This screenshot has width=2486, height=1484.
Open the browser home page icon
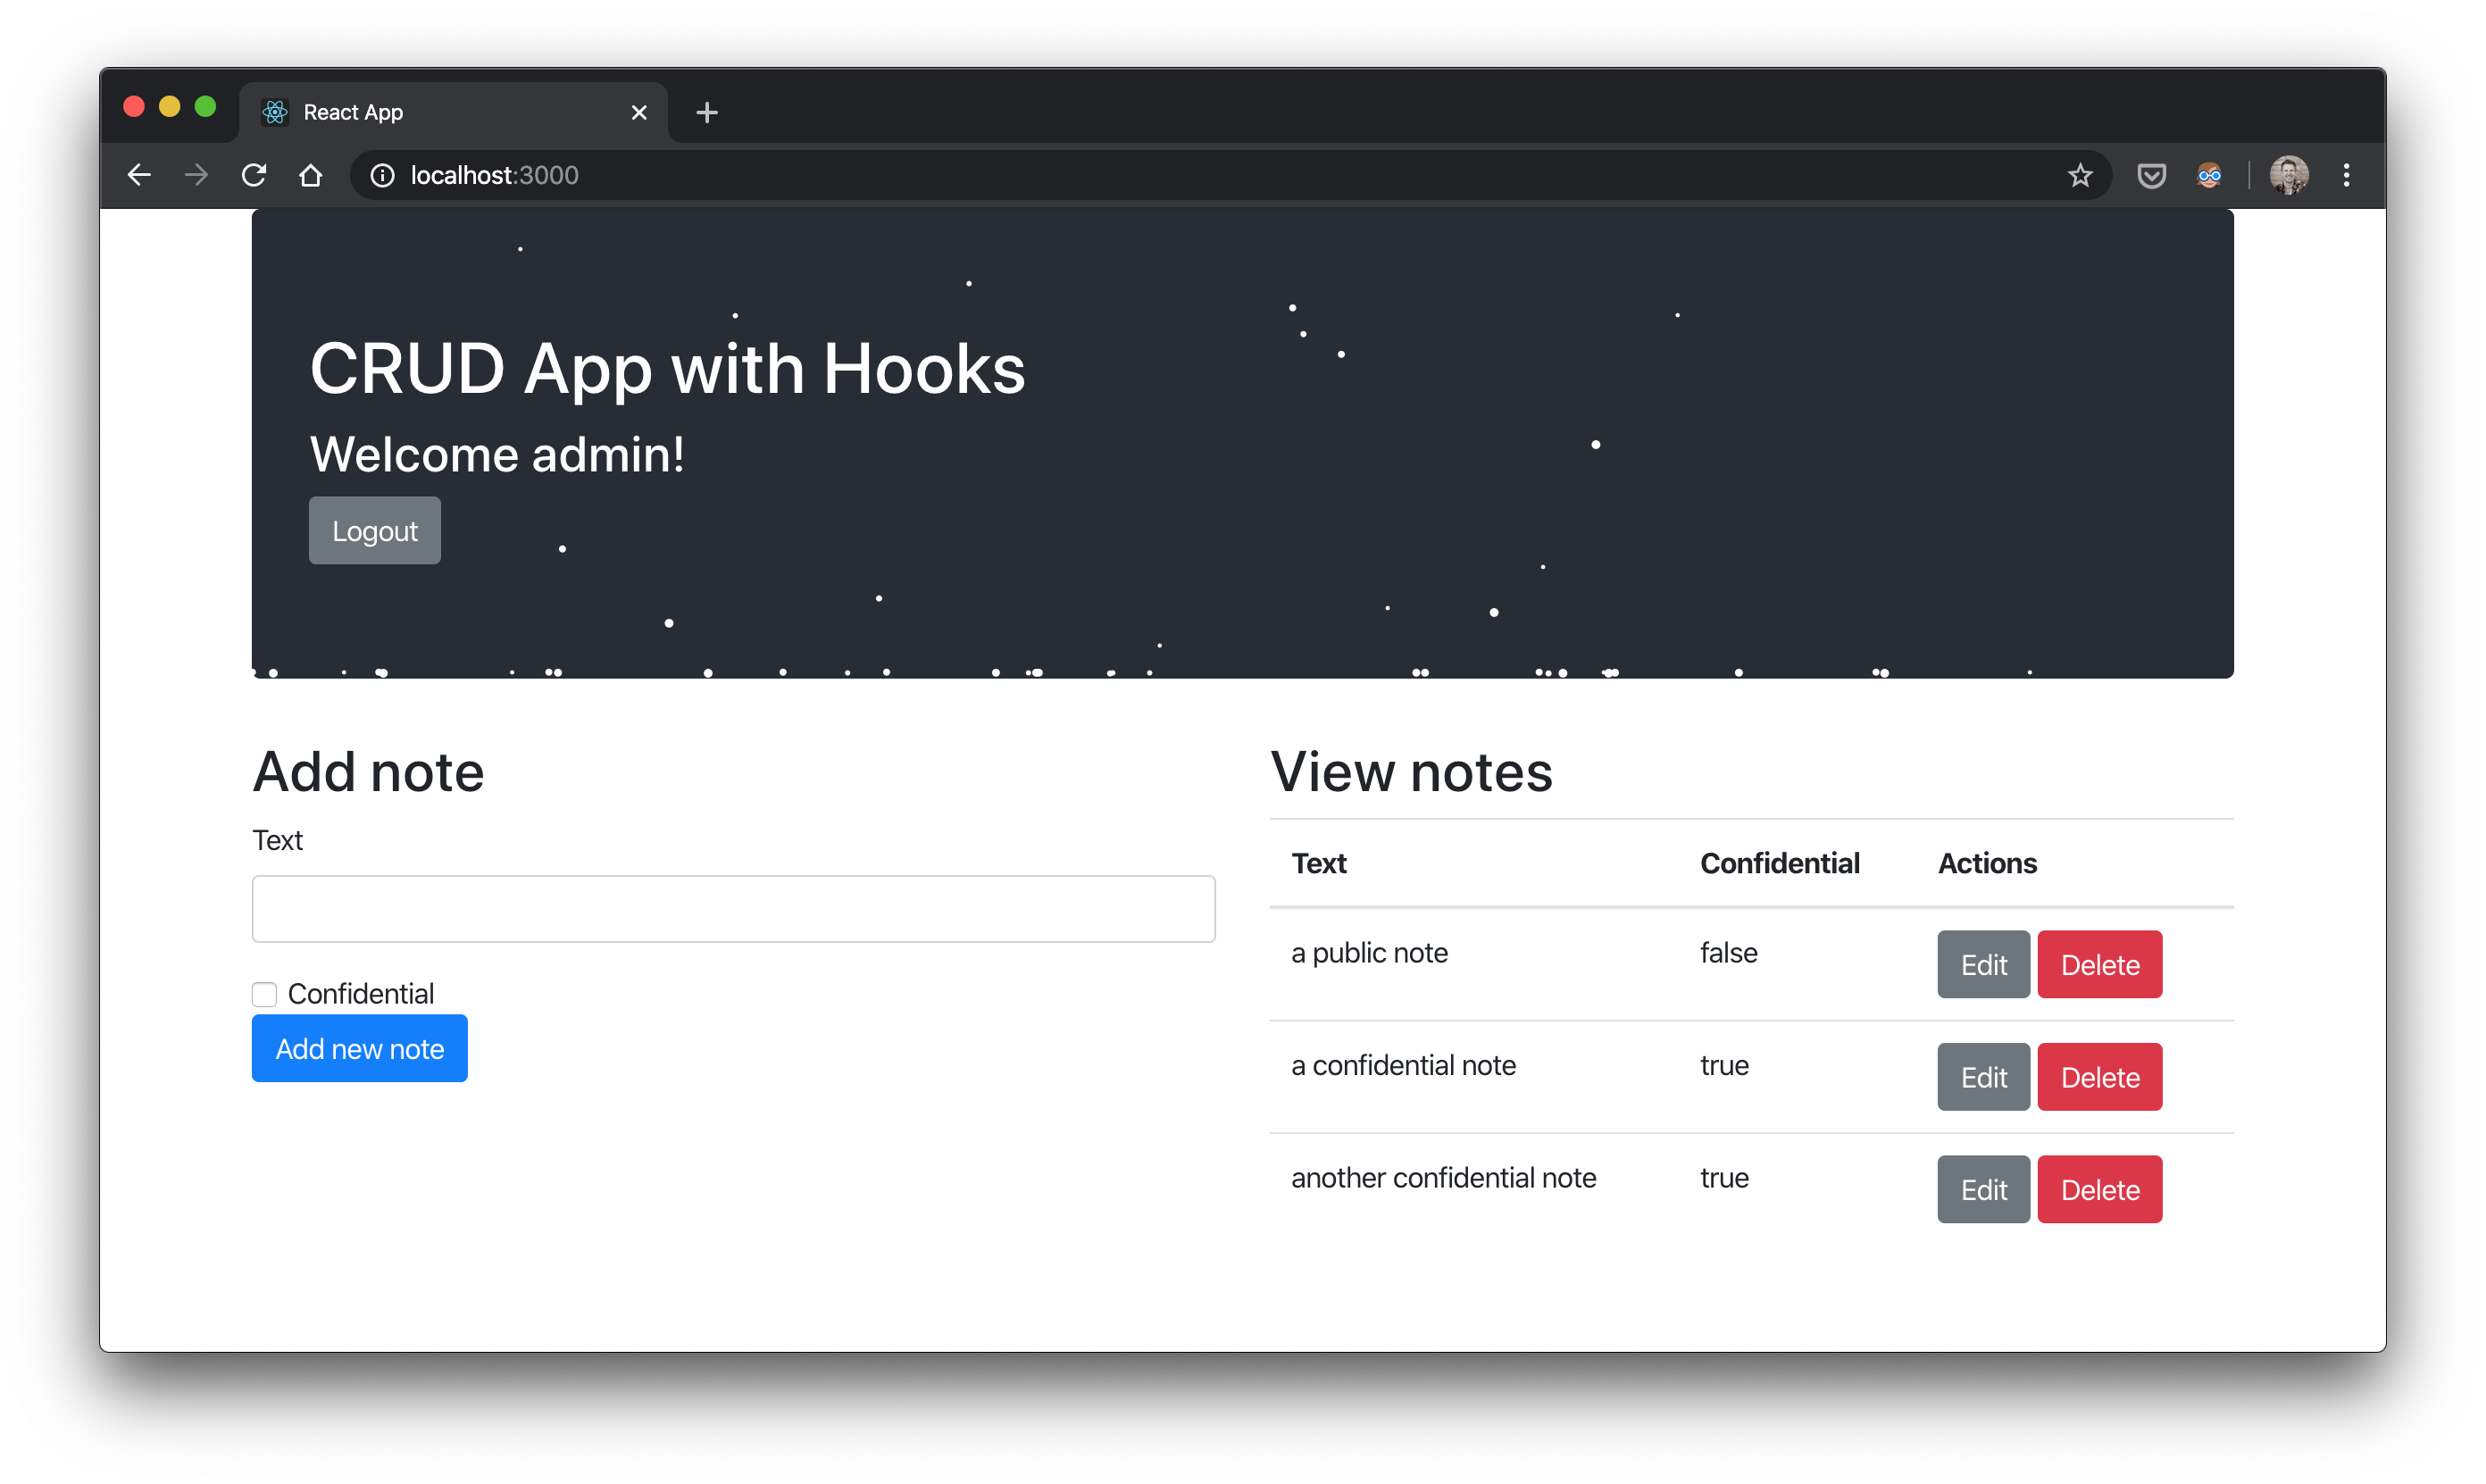coord(311,175)
